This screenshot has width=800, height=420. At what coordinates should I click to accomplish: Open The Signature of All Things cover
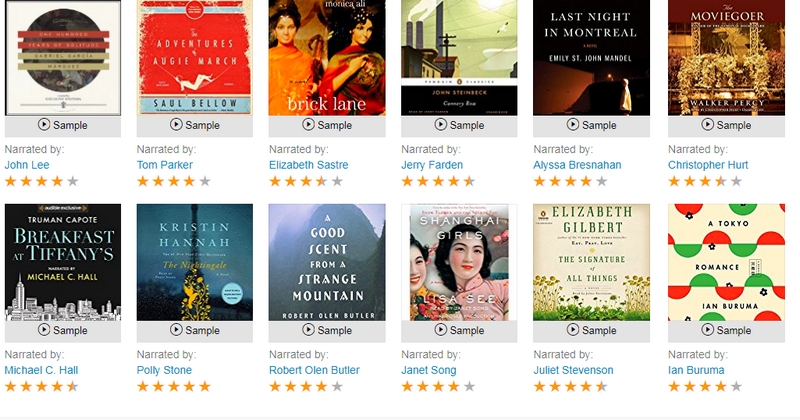[591, 262]
